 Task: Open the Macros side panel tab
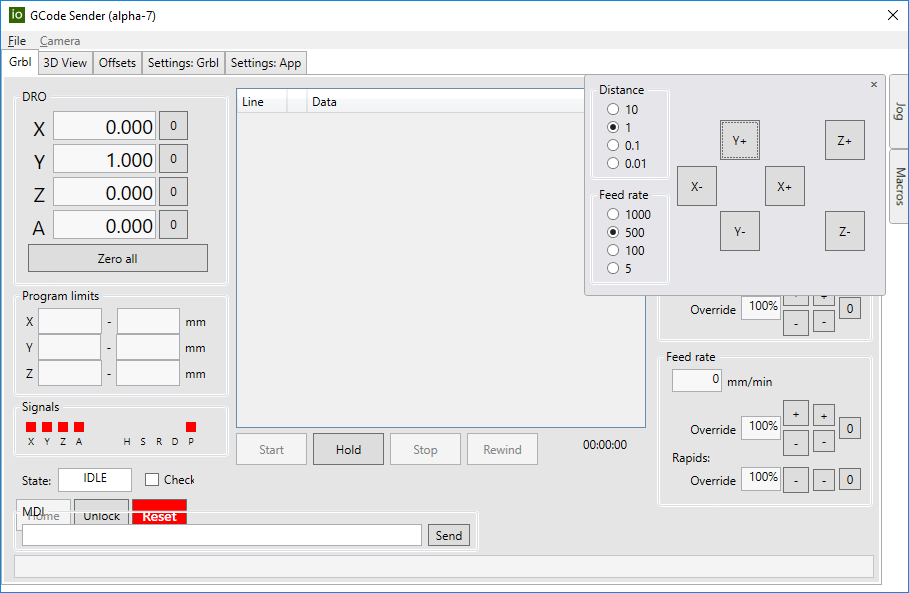pyautogui.click(x=898, y=187)
